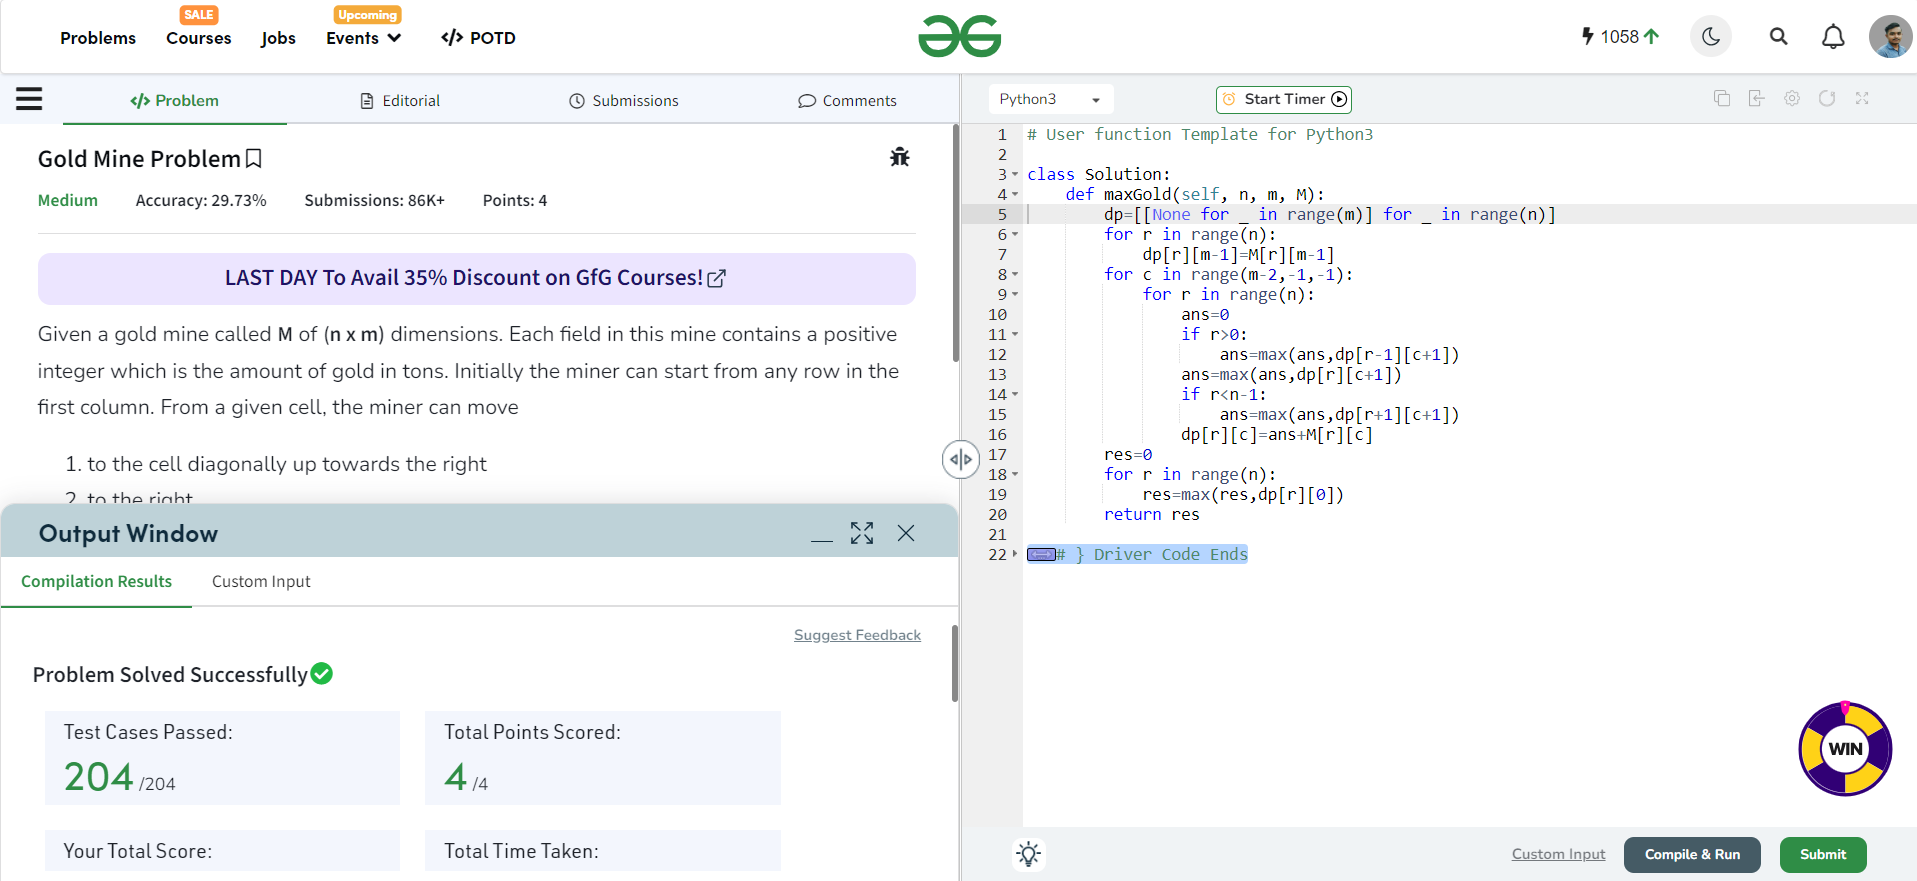1917x881 pixels.
Task: Toggle dark mode with moon icon
Action: (x=1711, y=37)
